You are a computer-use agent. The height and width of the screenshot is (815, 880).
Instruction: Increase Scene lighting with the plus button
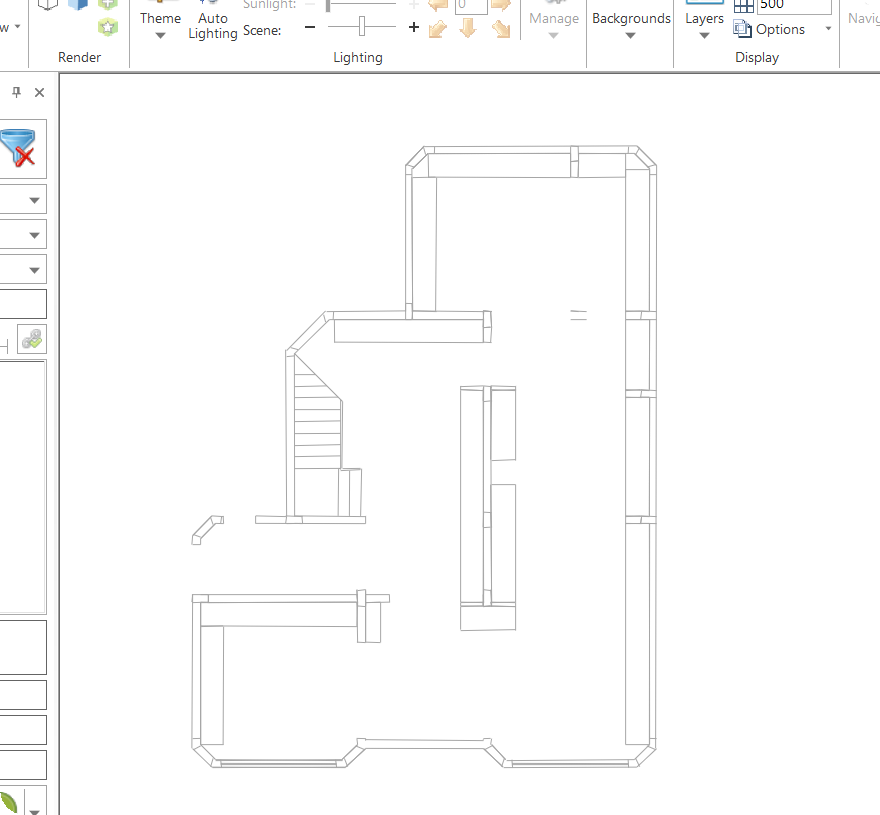(414, 27)
